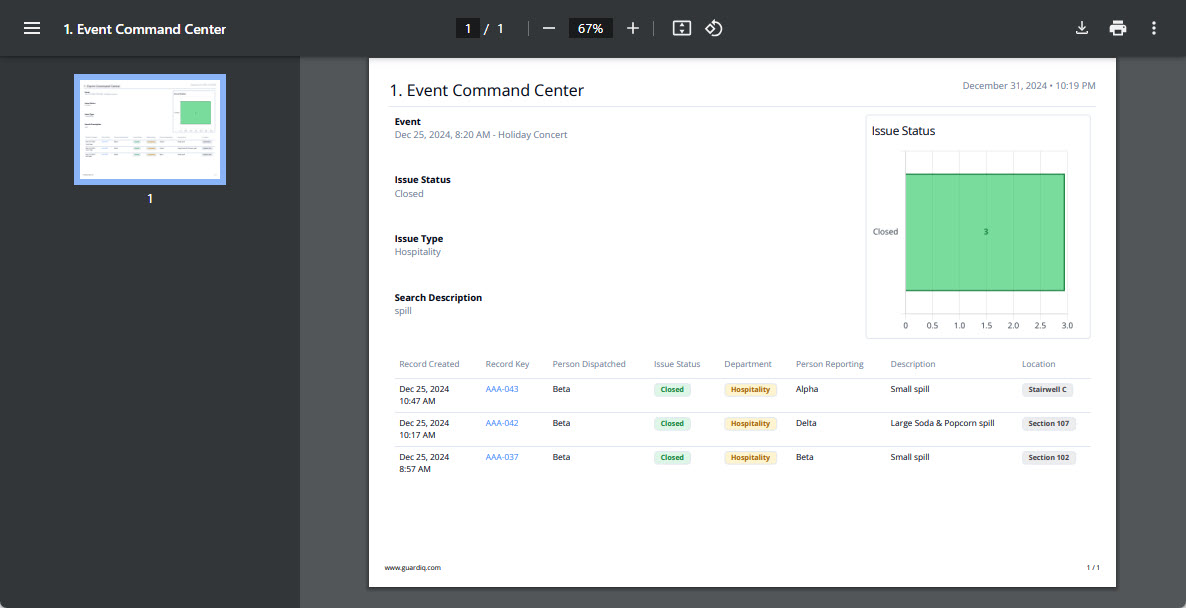Rotate the document counterclockwise
This screenshot has height=608, width=1186.
pyautogui.click(x=714, y=29)
